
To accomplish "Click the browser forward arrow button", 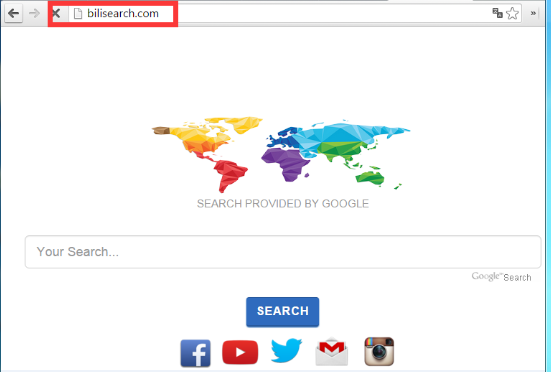I will (x=34, y=14).
